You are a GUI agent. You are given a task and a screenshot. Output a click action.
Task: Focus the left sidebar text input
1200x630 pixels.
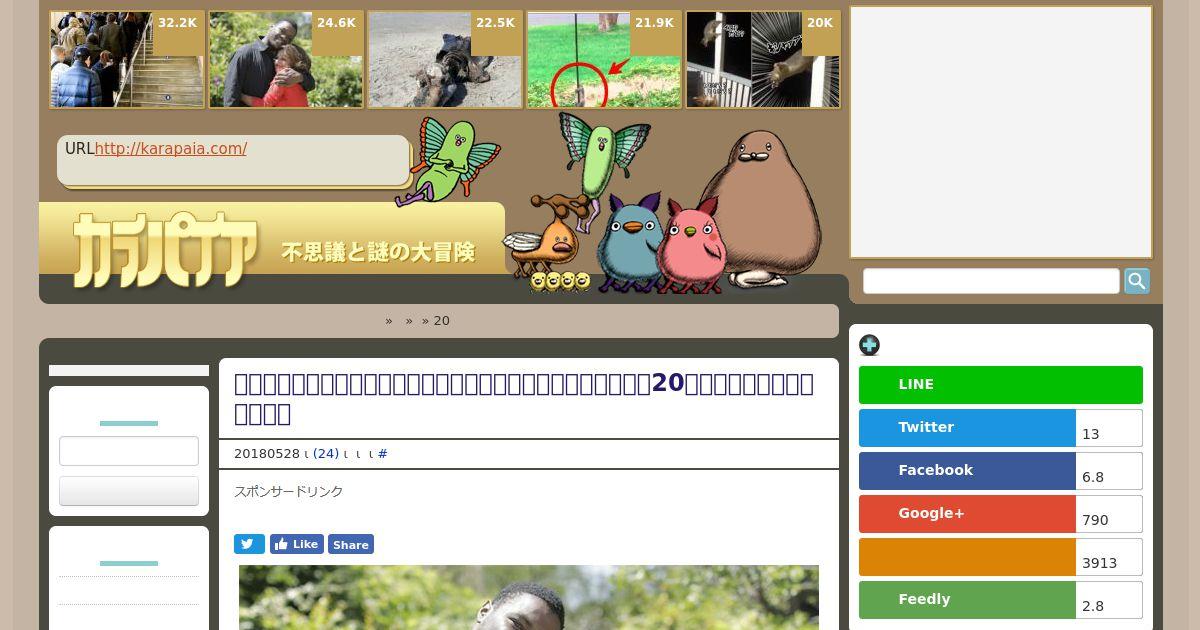pos(129,451)
